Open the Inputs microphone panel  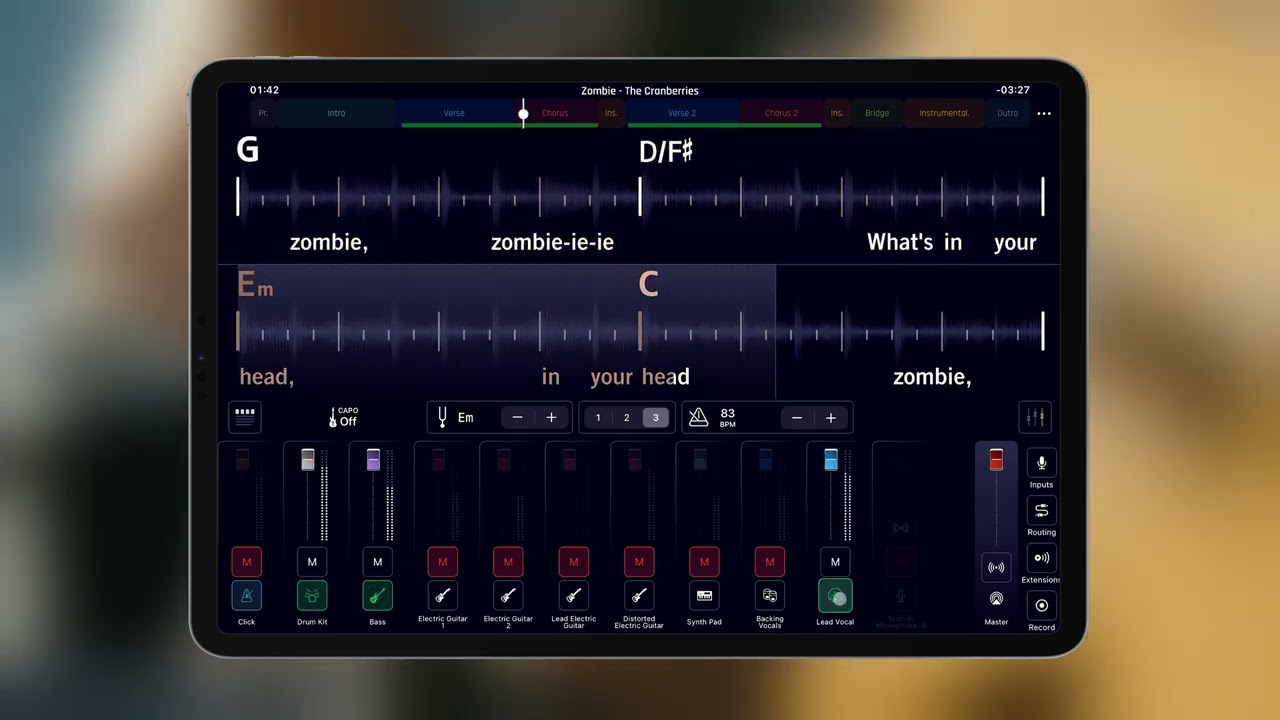tap(1041, 463)
